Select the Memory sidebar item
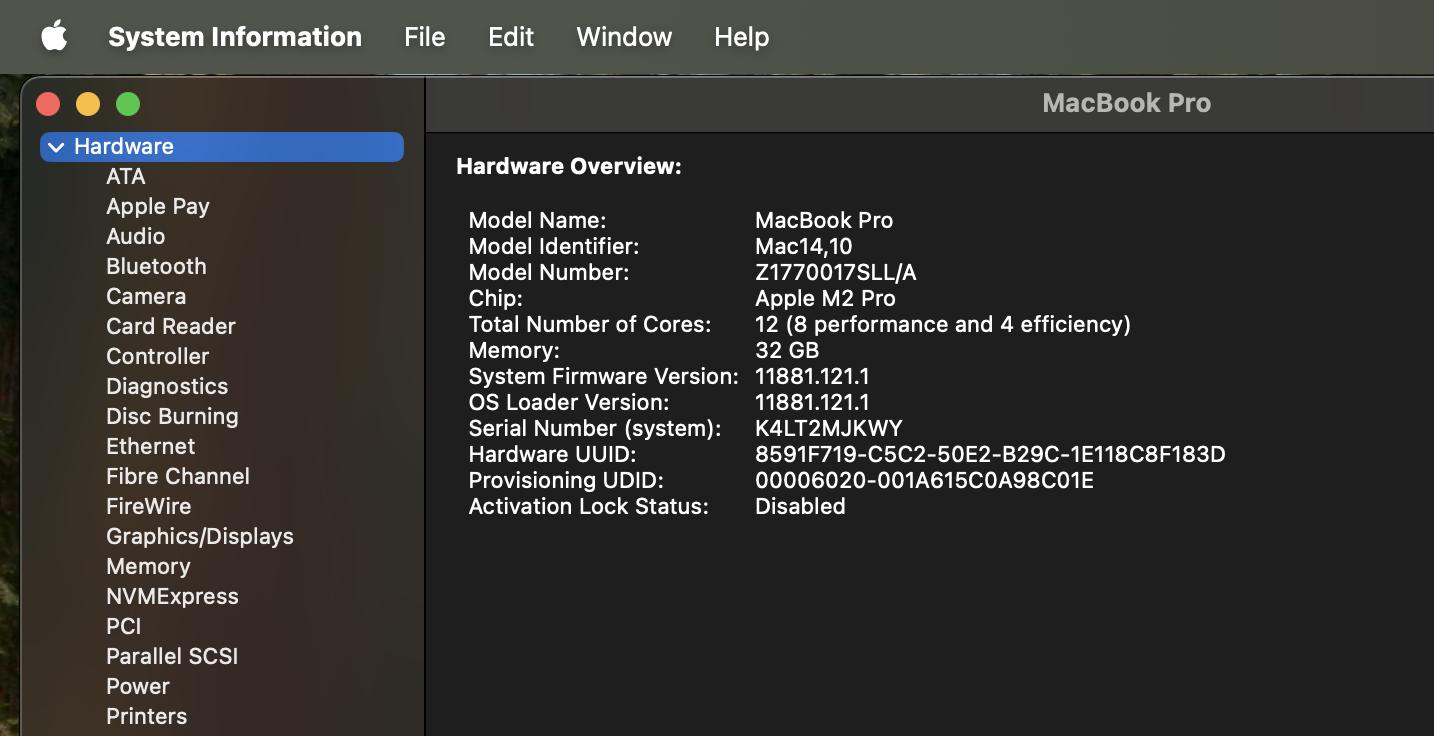This screenshot has height=736, width=1434. 148,566
